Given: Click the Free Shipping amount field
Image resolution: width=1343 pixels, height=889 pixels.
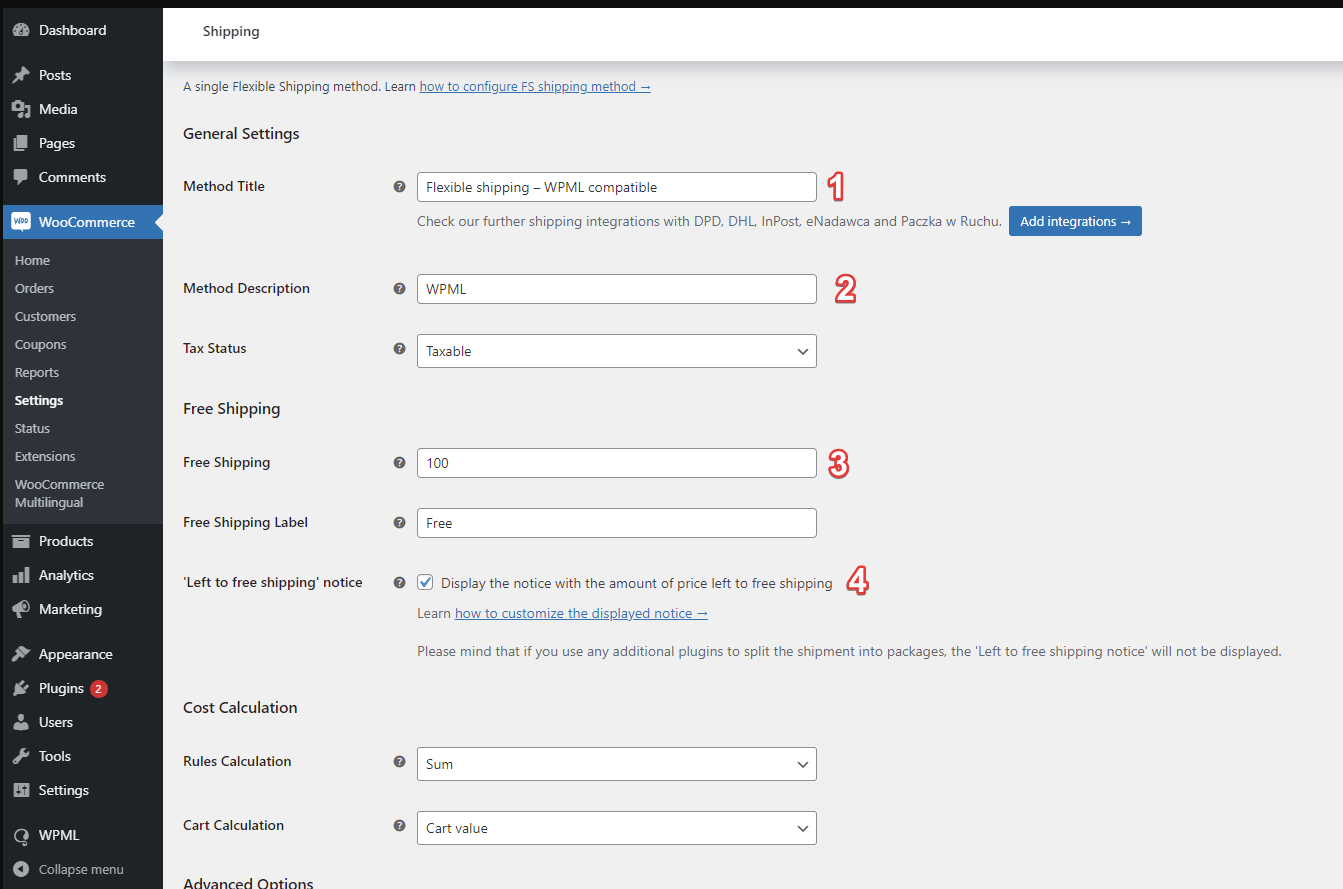Looking at the screenshot, I should pos(616,463).
